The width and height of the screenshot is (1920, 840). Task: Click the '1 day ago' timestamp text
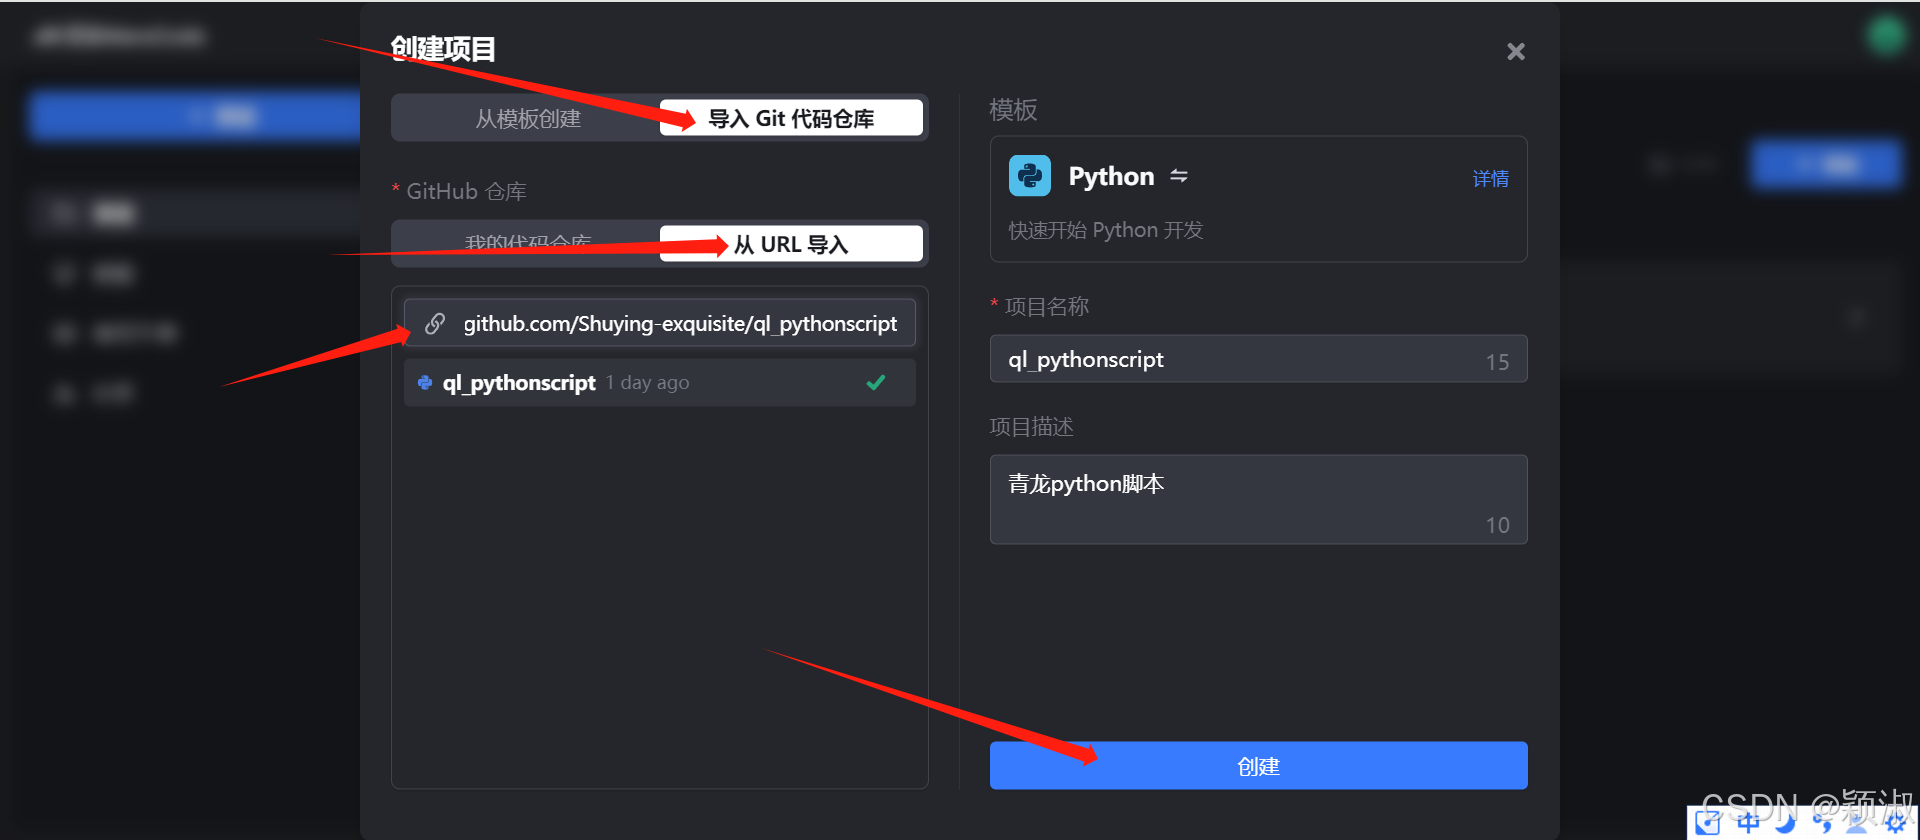pyautogui.click(x=647, y=383)
